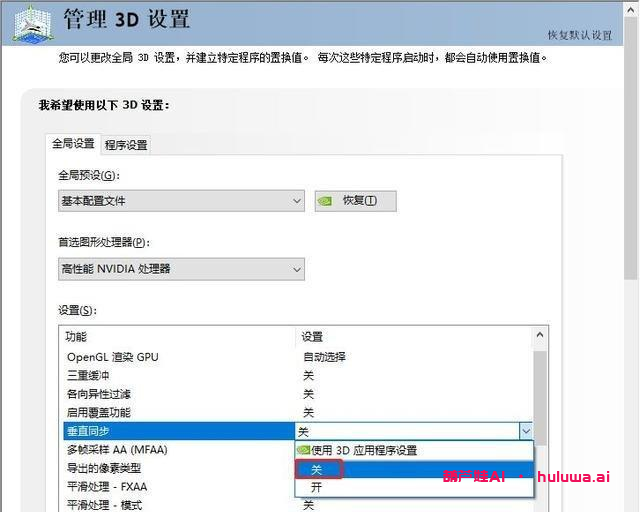Open the 程序设置 tab
The width and height of the screenshot is (640, 512).
tap(126, 145)
